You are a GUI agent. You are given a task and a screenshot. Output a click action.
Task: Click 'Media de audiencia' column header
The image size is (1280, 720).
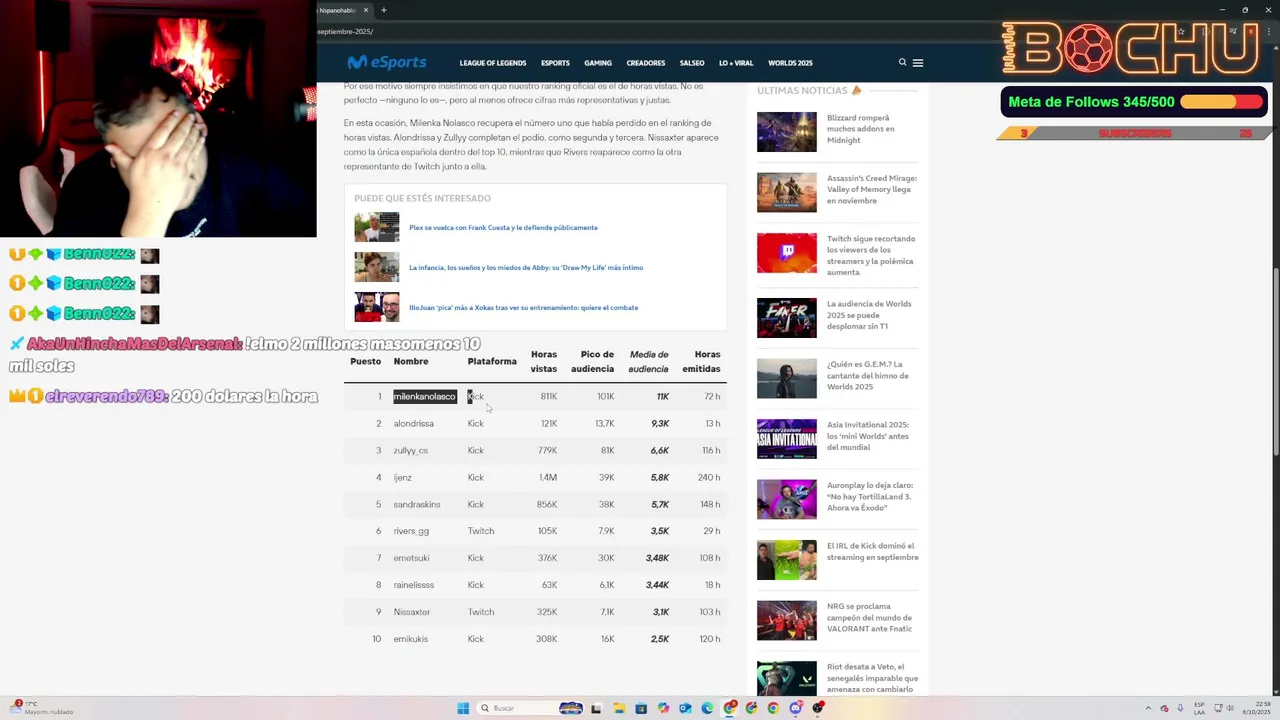pyautogui.click(x=648, y=361)
